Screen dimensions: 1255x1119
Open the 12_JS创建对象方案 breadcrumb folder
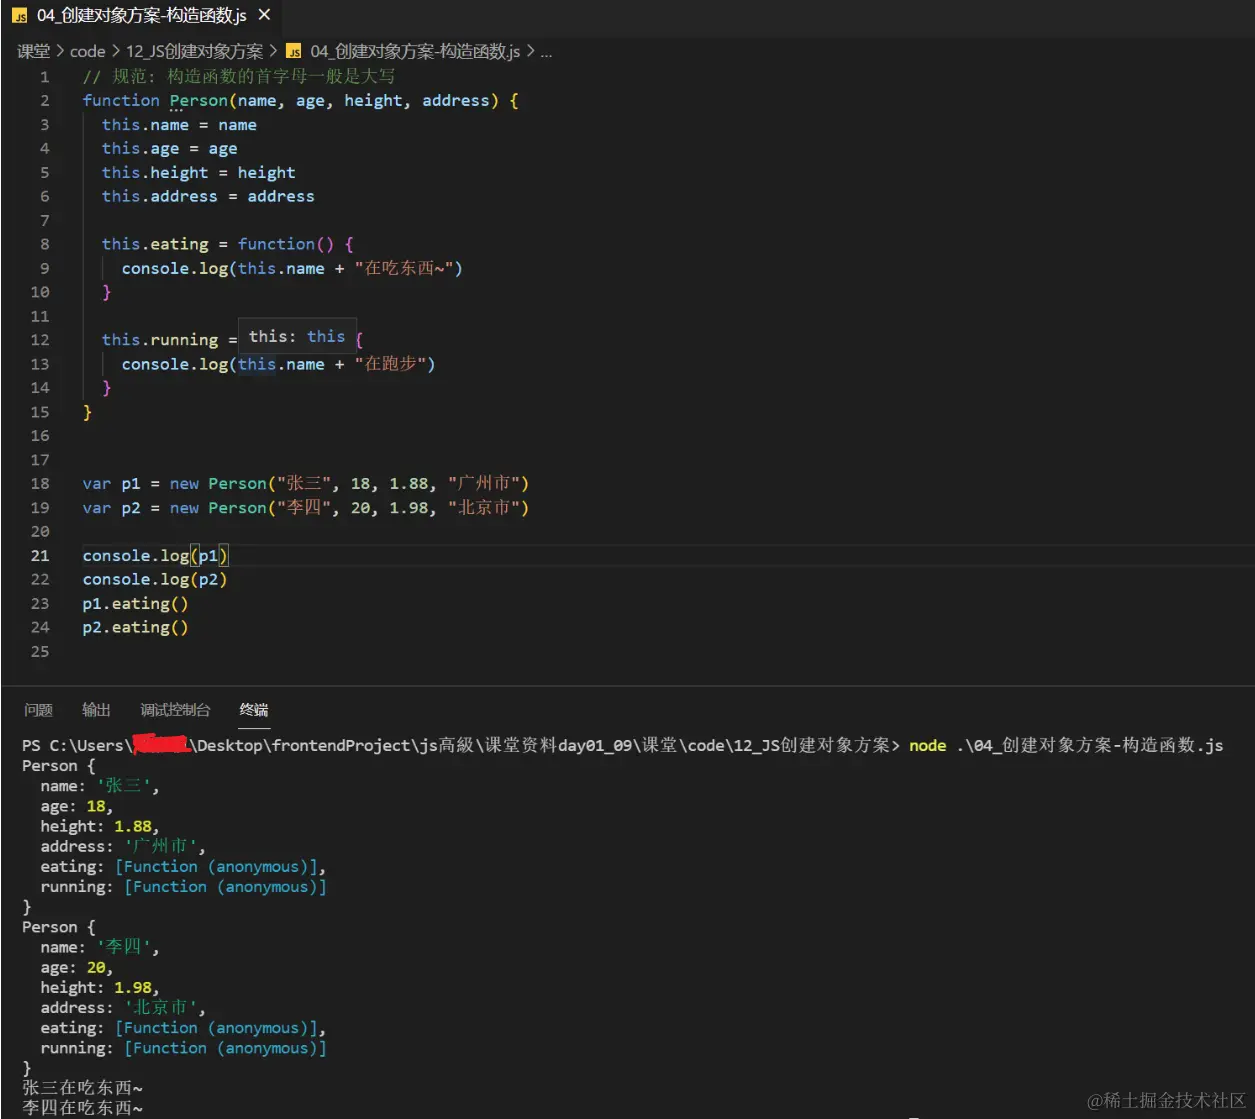pyautogui.click(x=194, y=51)
